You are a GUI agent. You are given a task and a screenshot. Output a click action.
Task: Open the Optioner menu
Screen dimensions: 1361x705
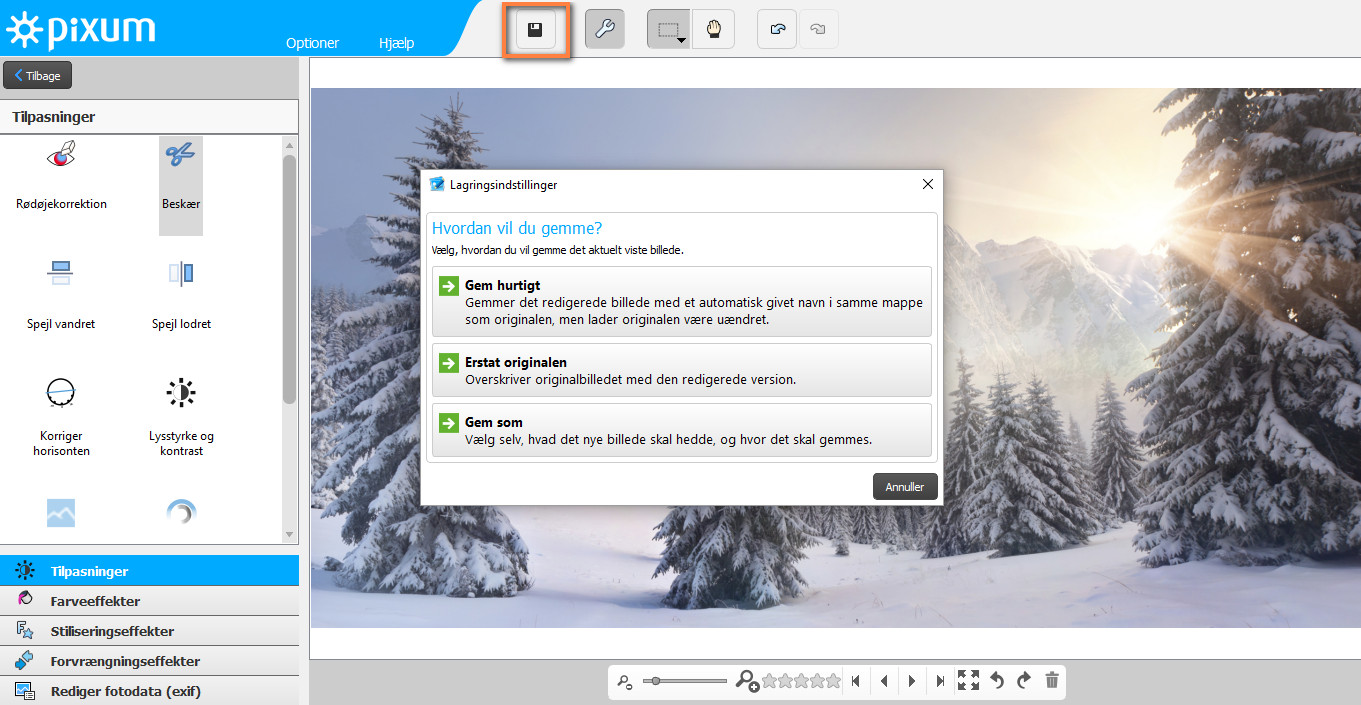coord(312,43)
